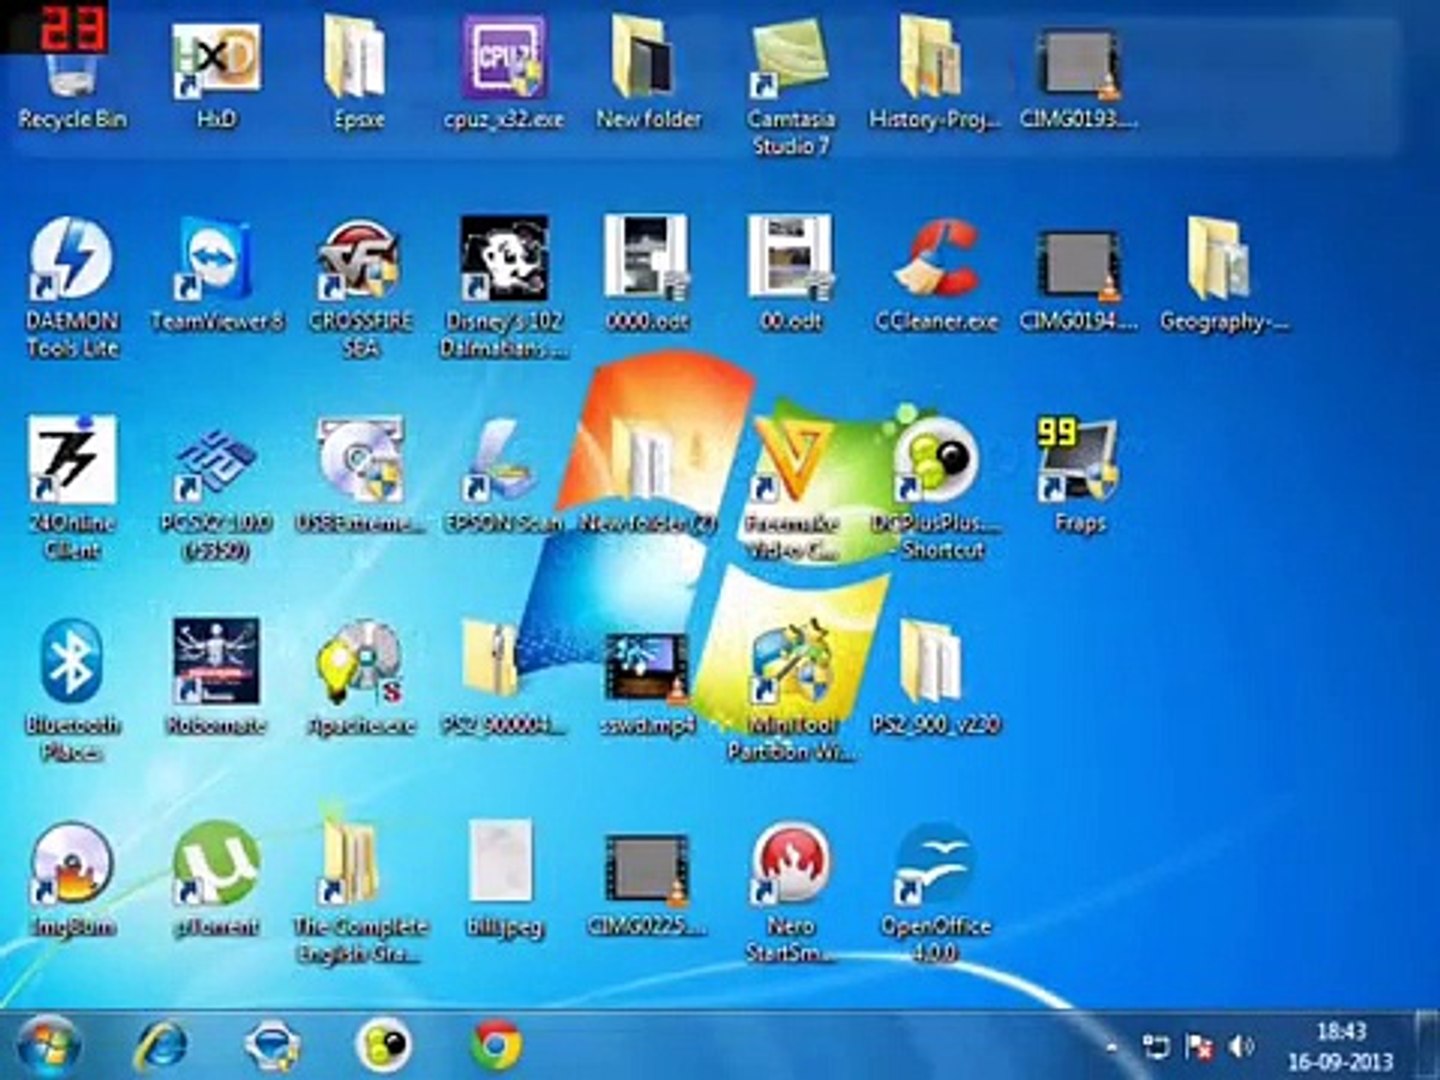
Task: Select the Freemake Video Converter shortcut
Action: pos(791,490)
